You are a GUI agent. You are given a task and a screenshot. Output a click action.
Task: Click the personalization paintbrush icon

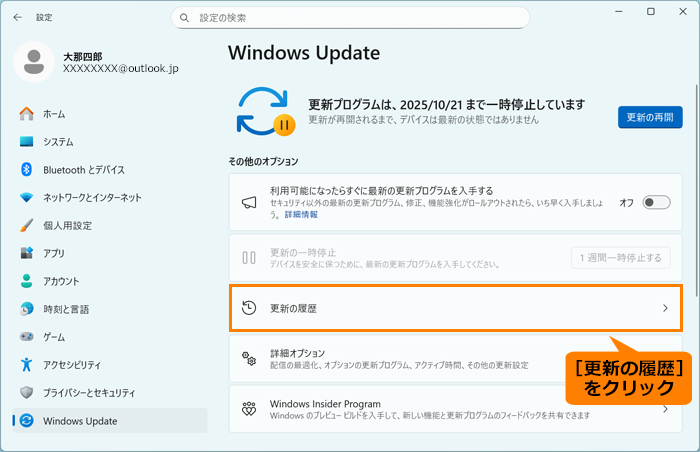pos(26,225)
